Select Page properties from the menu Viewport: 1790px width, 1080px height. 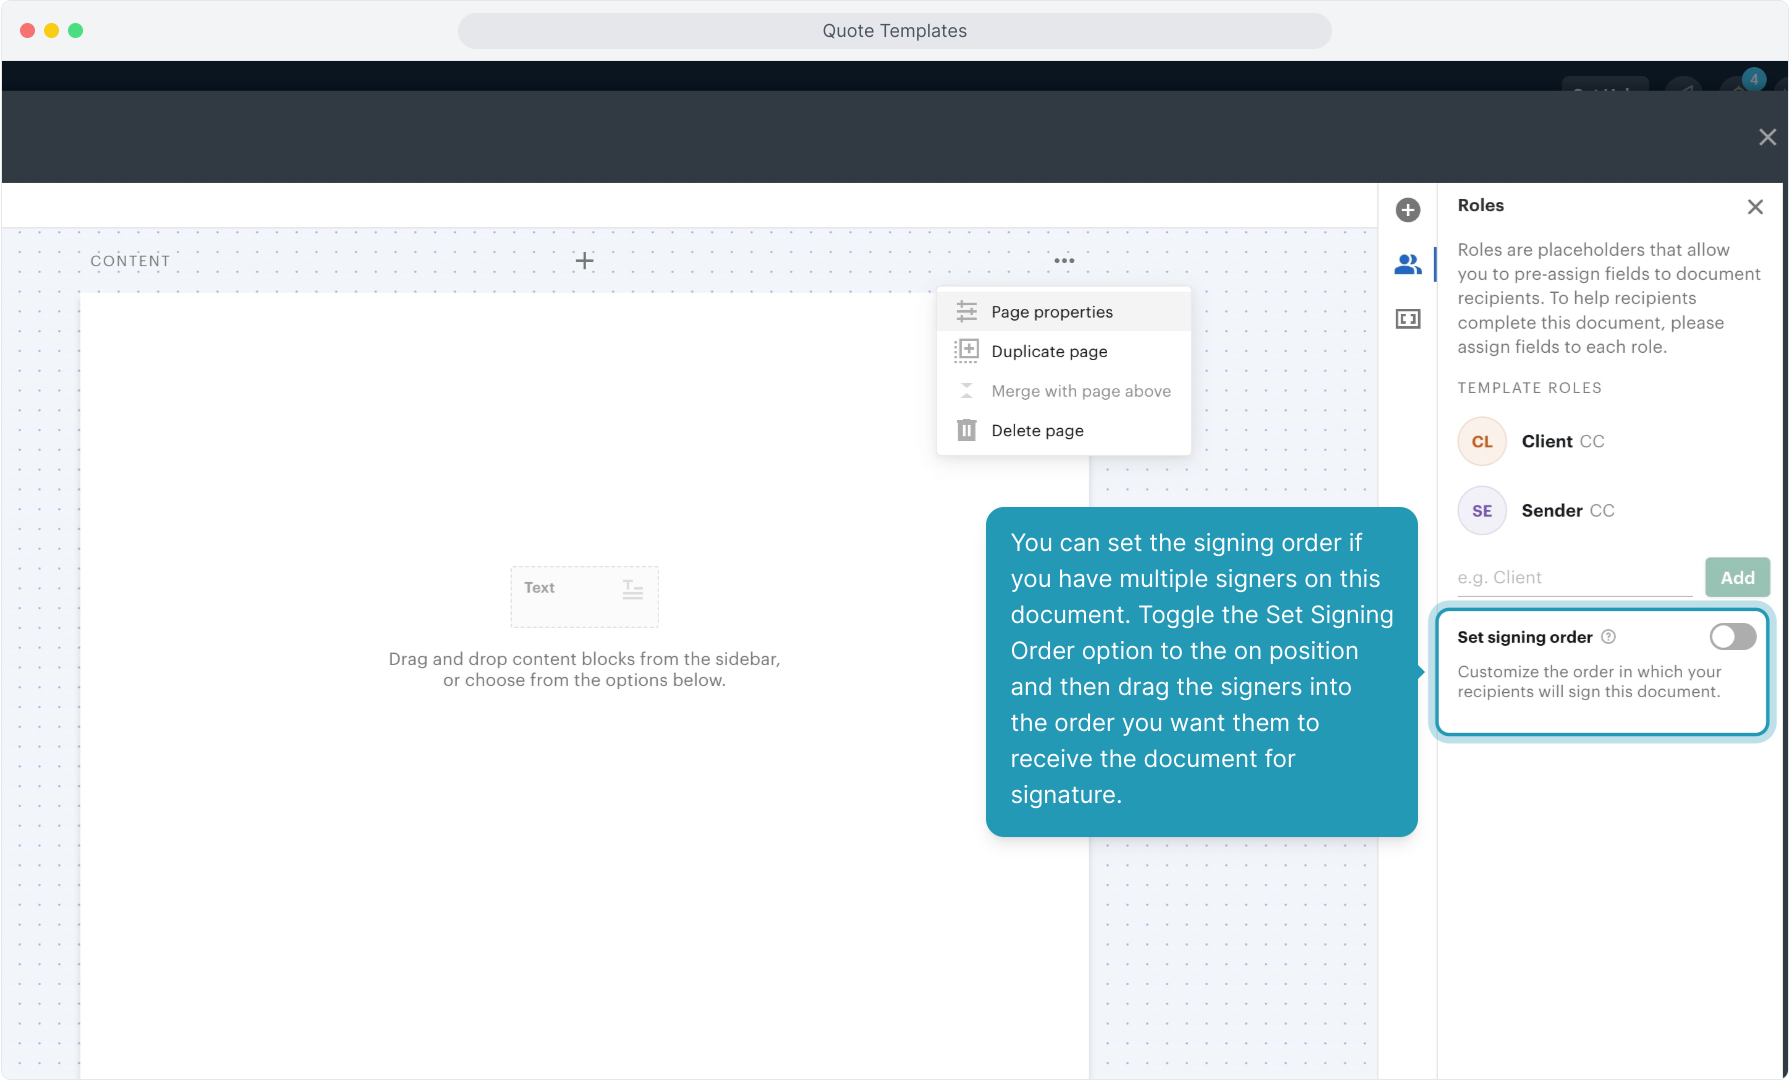click(1052, 312)
